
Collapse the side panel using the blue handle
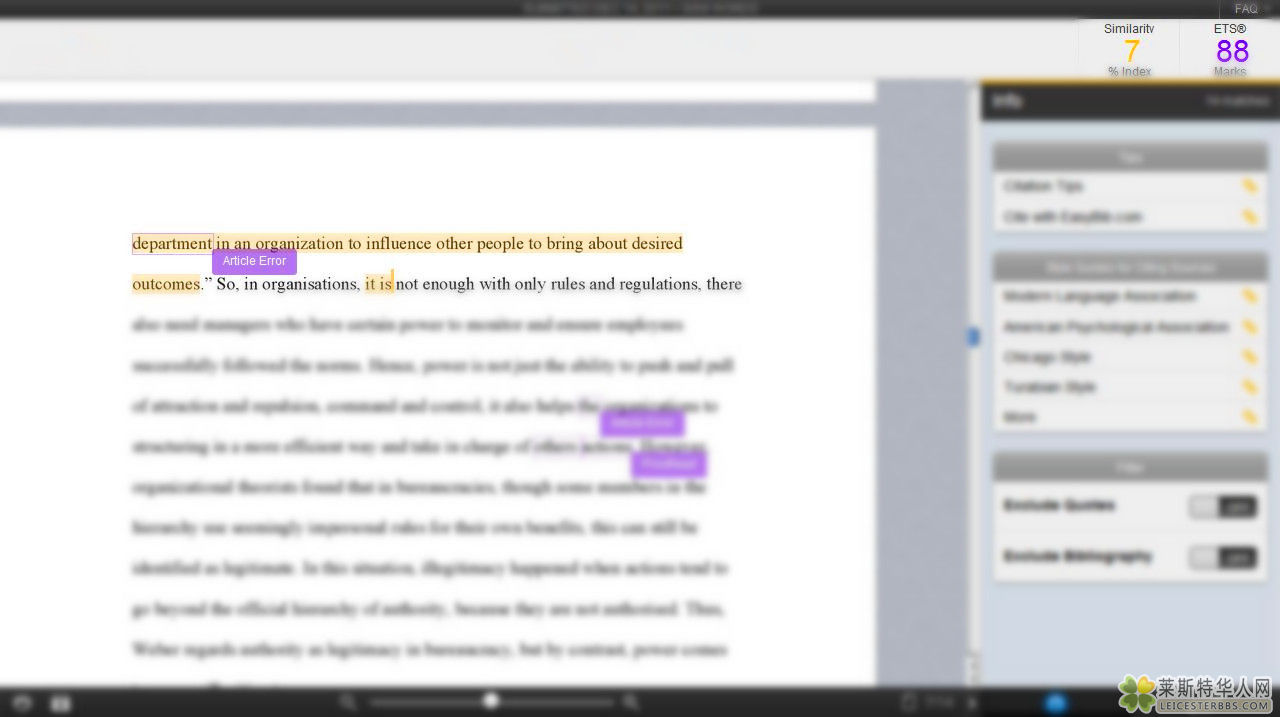click(x=972, y=337)
